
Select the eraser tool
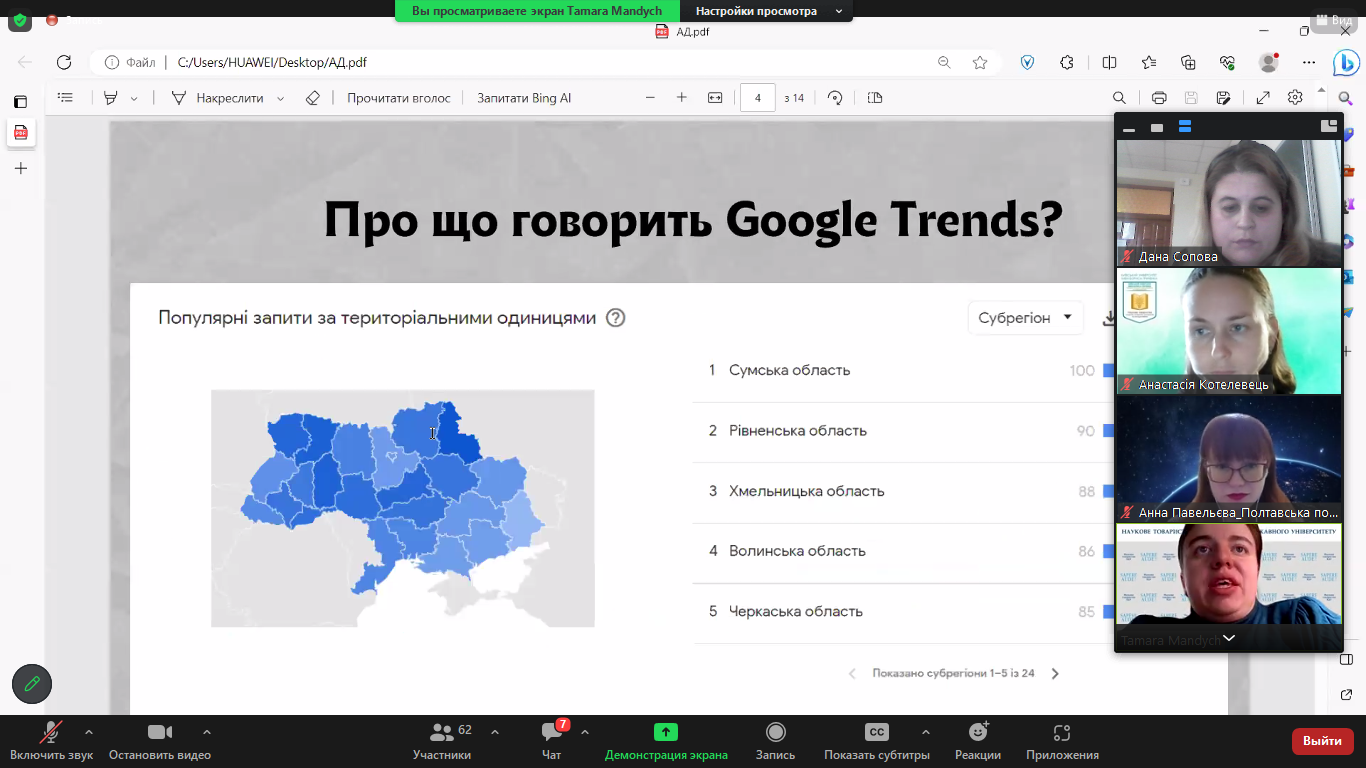tap(312, 98)
